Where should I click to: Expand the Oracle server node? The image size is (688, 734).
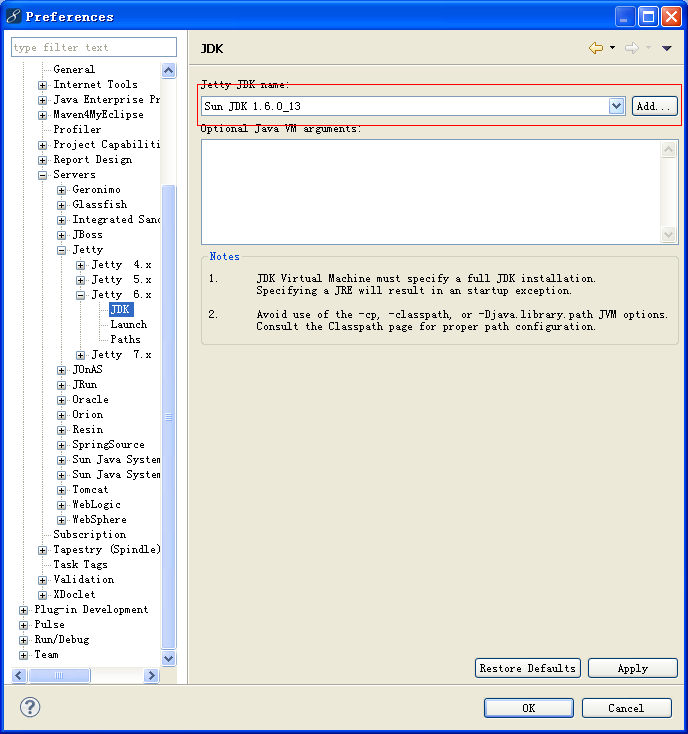(x=61, y=400)
